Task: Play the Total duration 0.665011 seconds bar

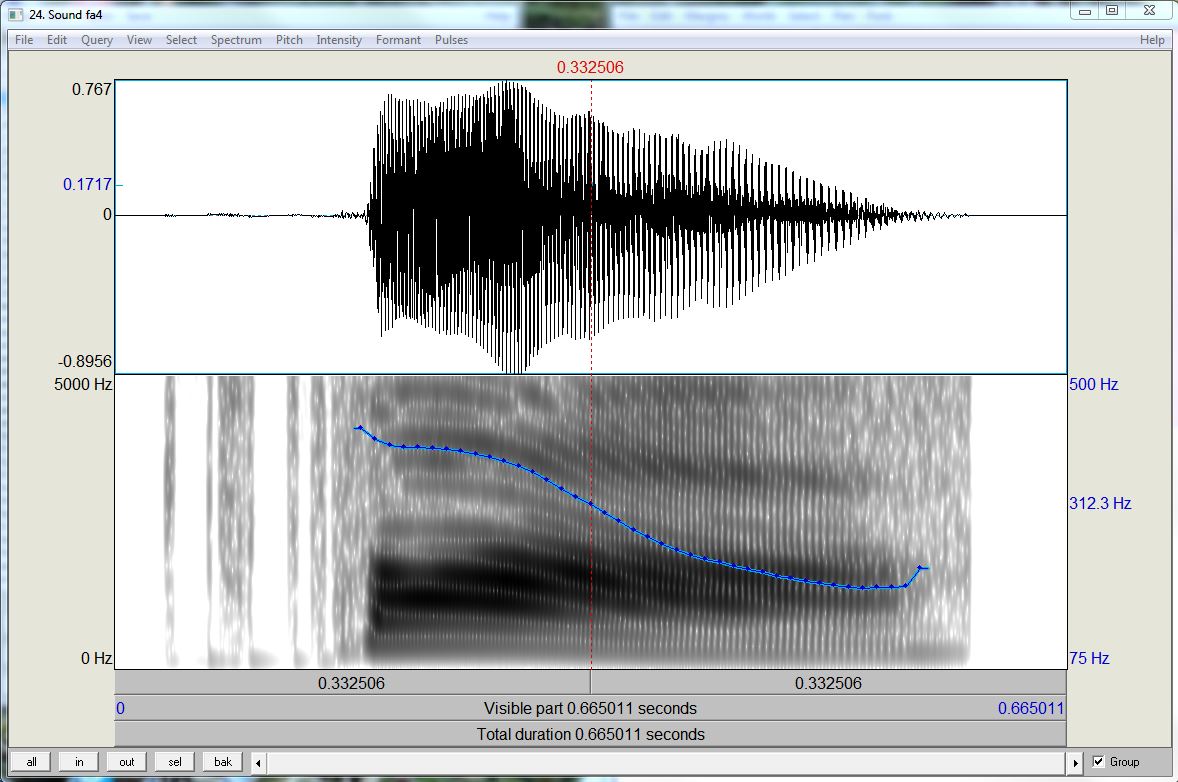Action: [x=591, y=734]
